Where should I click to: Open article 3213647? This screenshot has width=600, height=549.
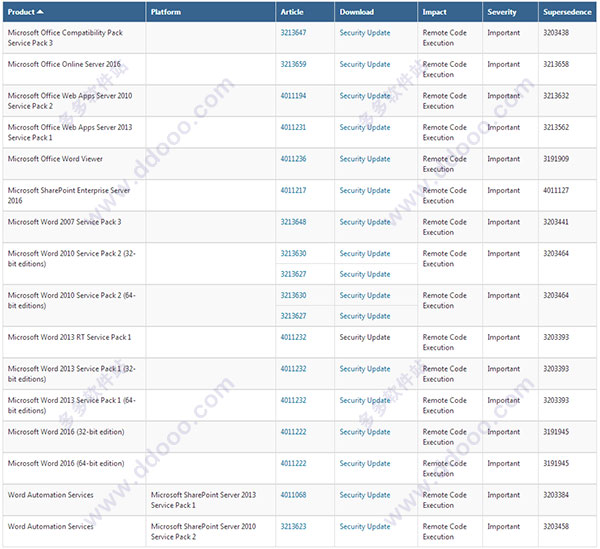(293, 33)
